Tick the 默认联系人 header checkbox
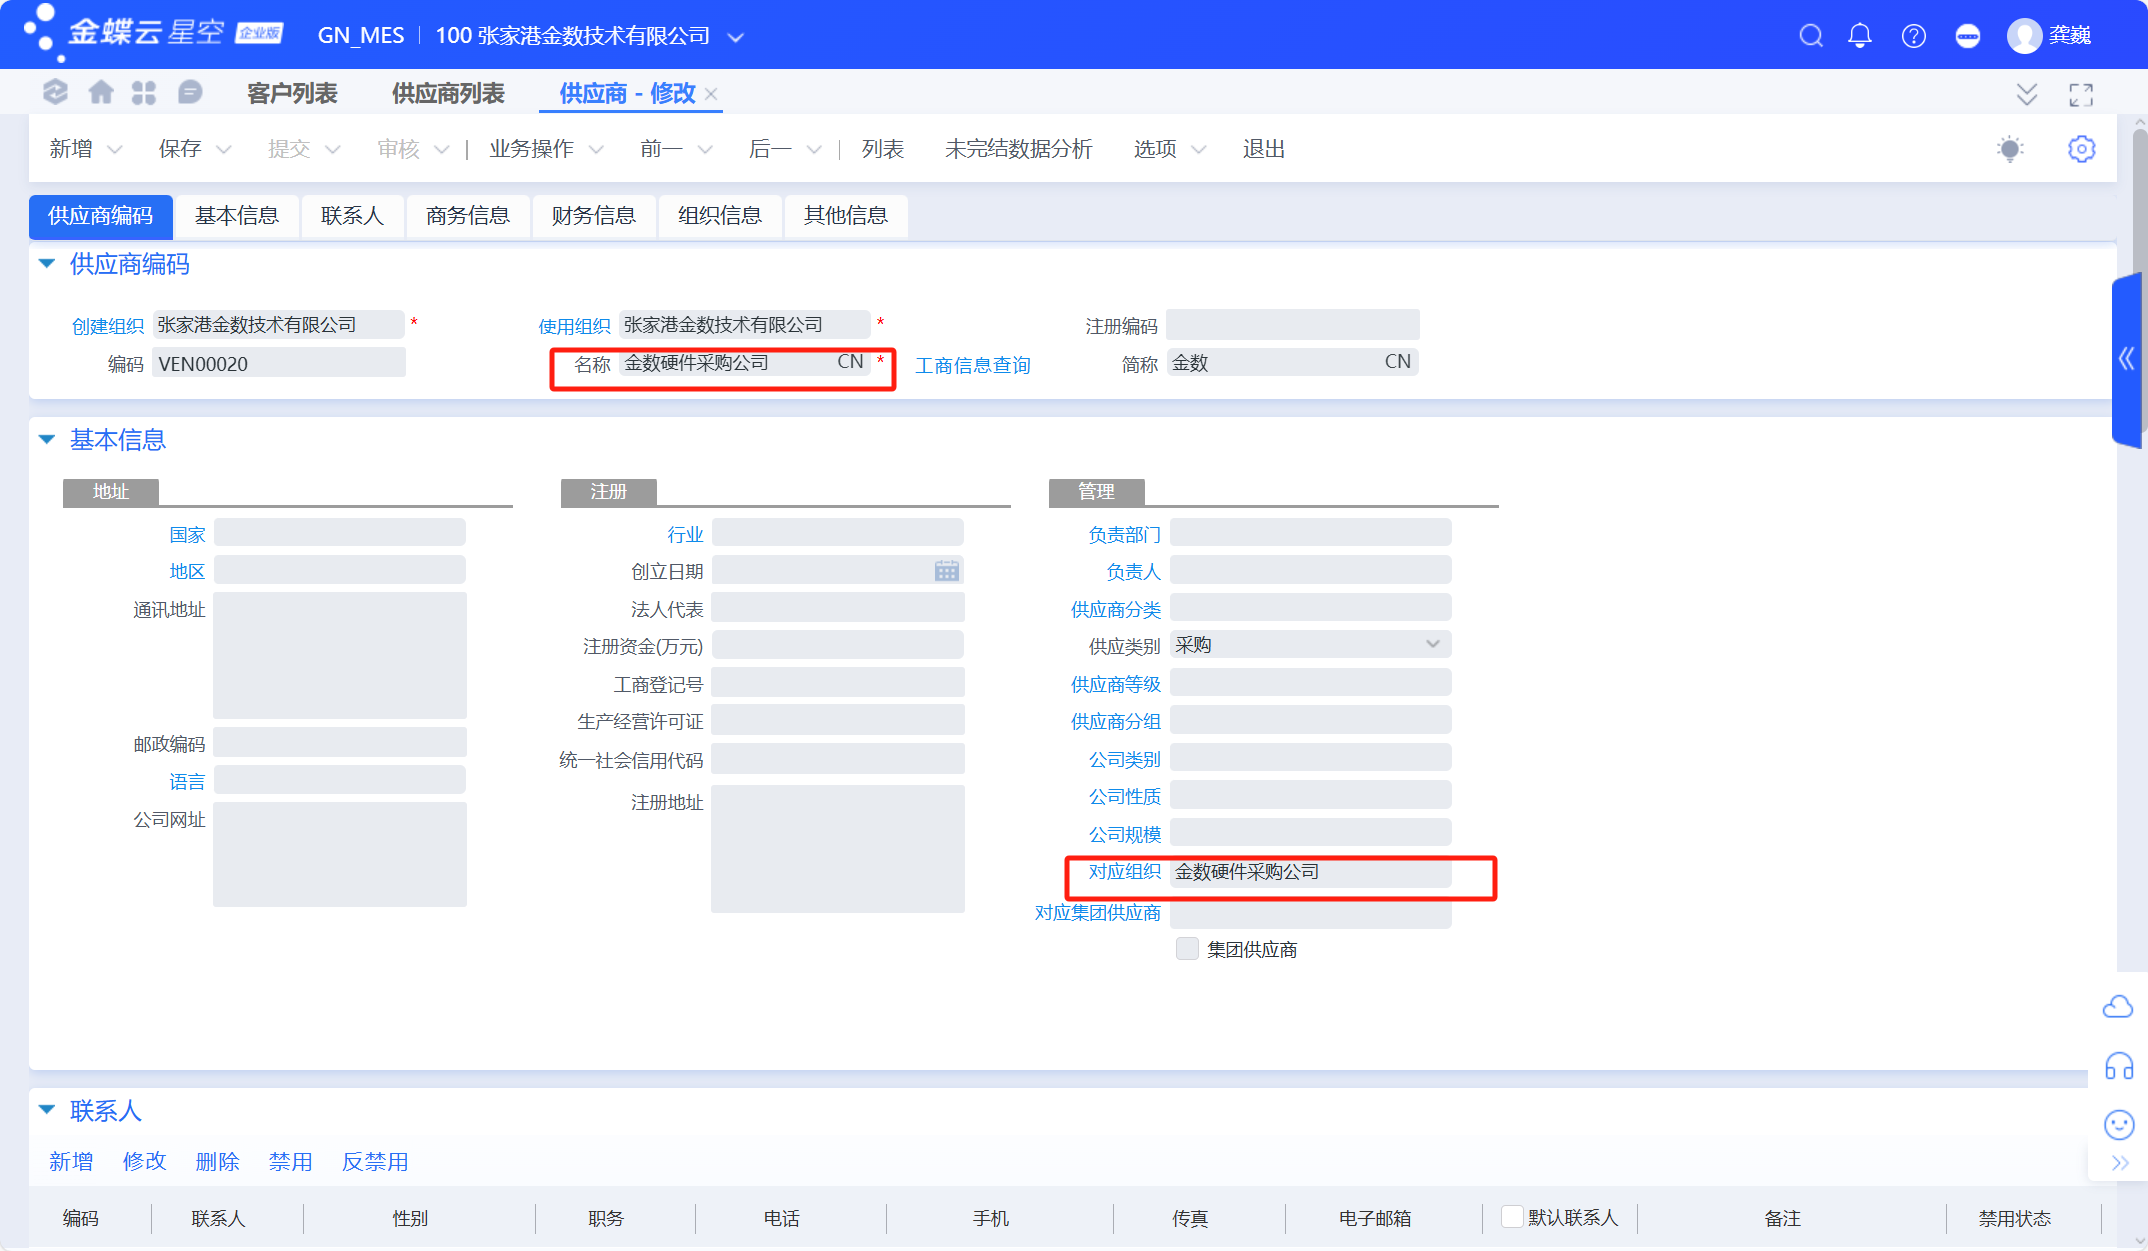2148x1251 pixels. tap(1512, 1216)
